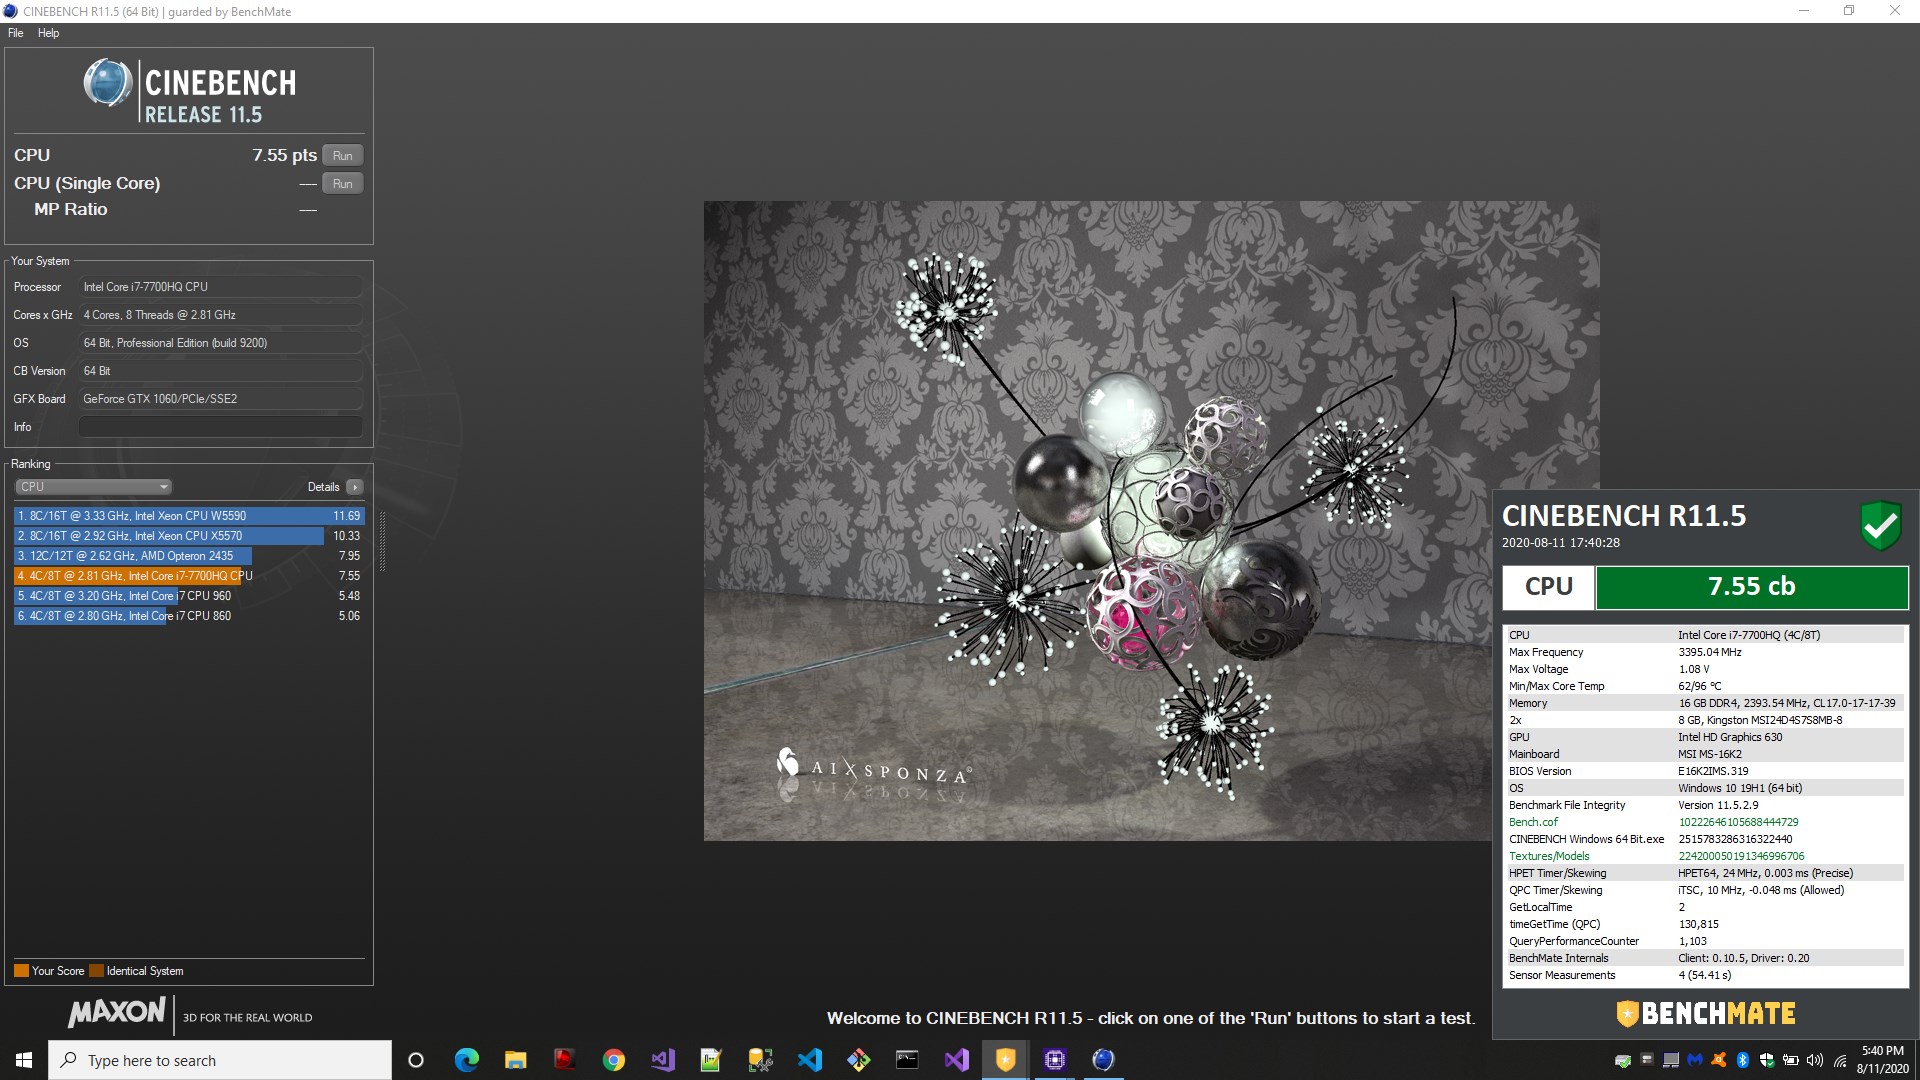Launch Google Chrome from taskbar
1920x1080 pixels.
[613, 1060]
